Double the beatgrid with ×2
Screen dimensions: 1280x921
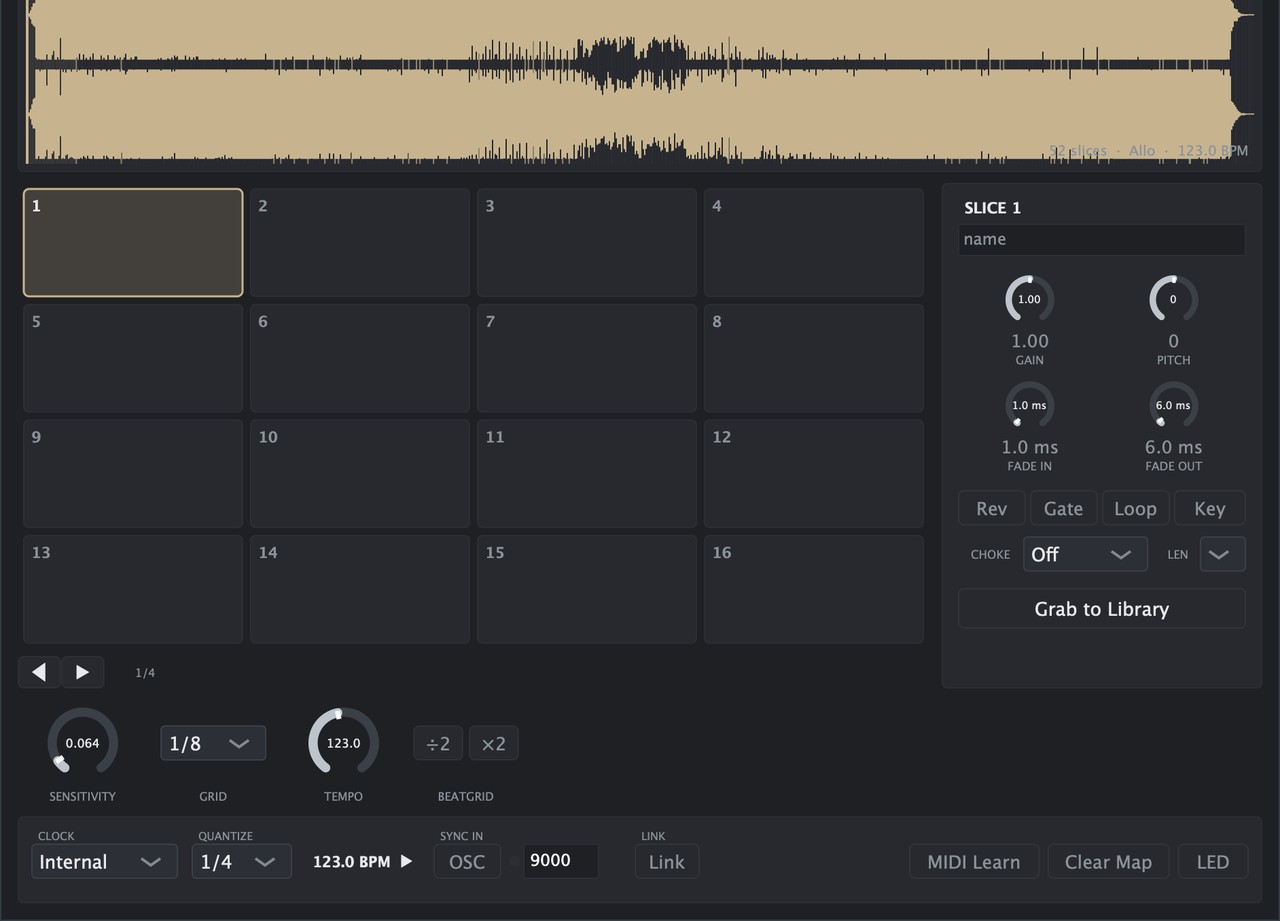click(494, 743)
